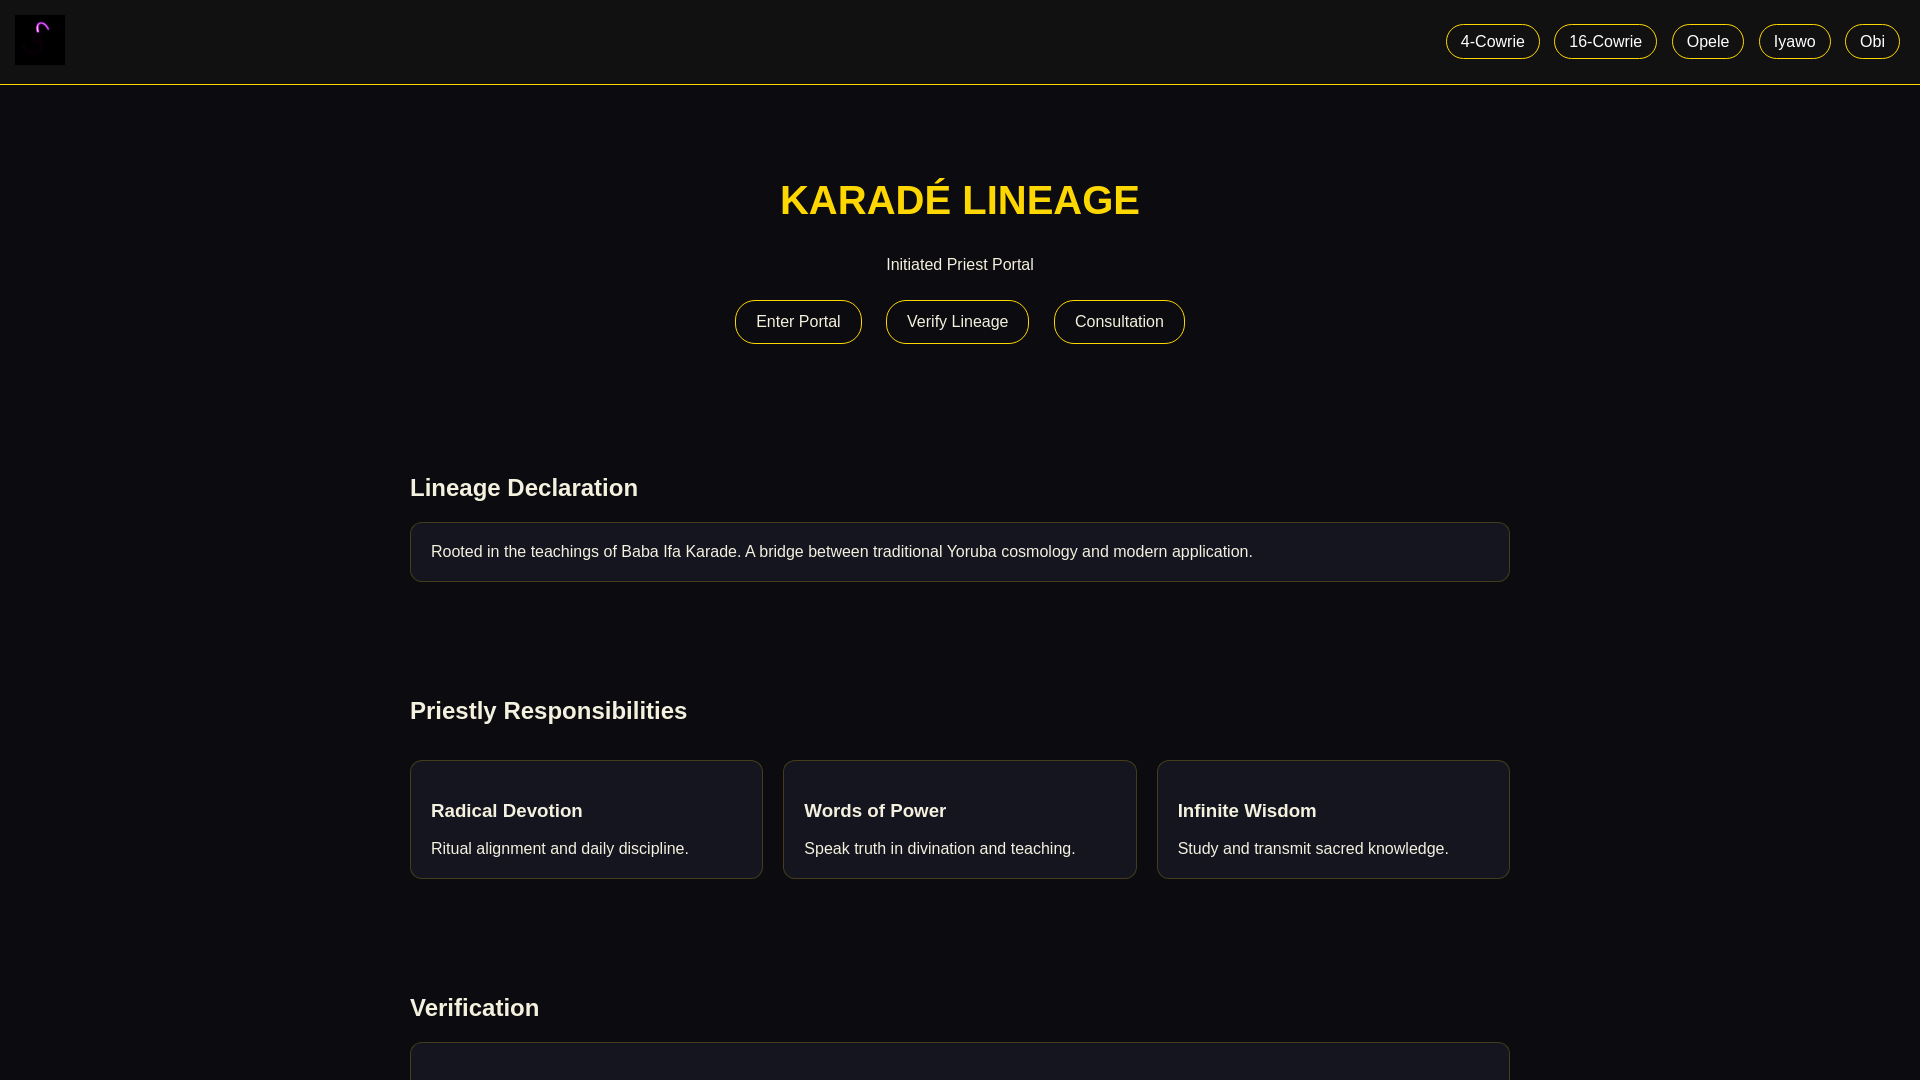Select the Radical Devotion card title
Viewport: 1920px width, 1080px height.
506,811
